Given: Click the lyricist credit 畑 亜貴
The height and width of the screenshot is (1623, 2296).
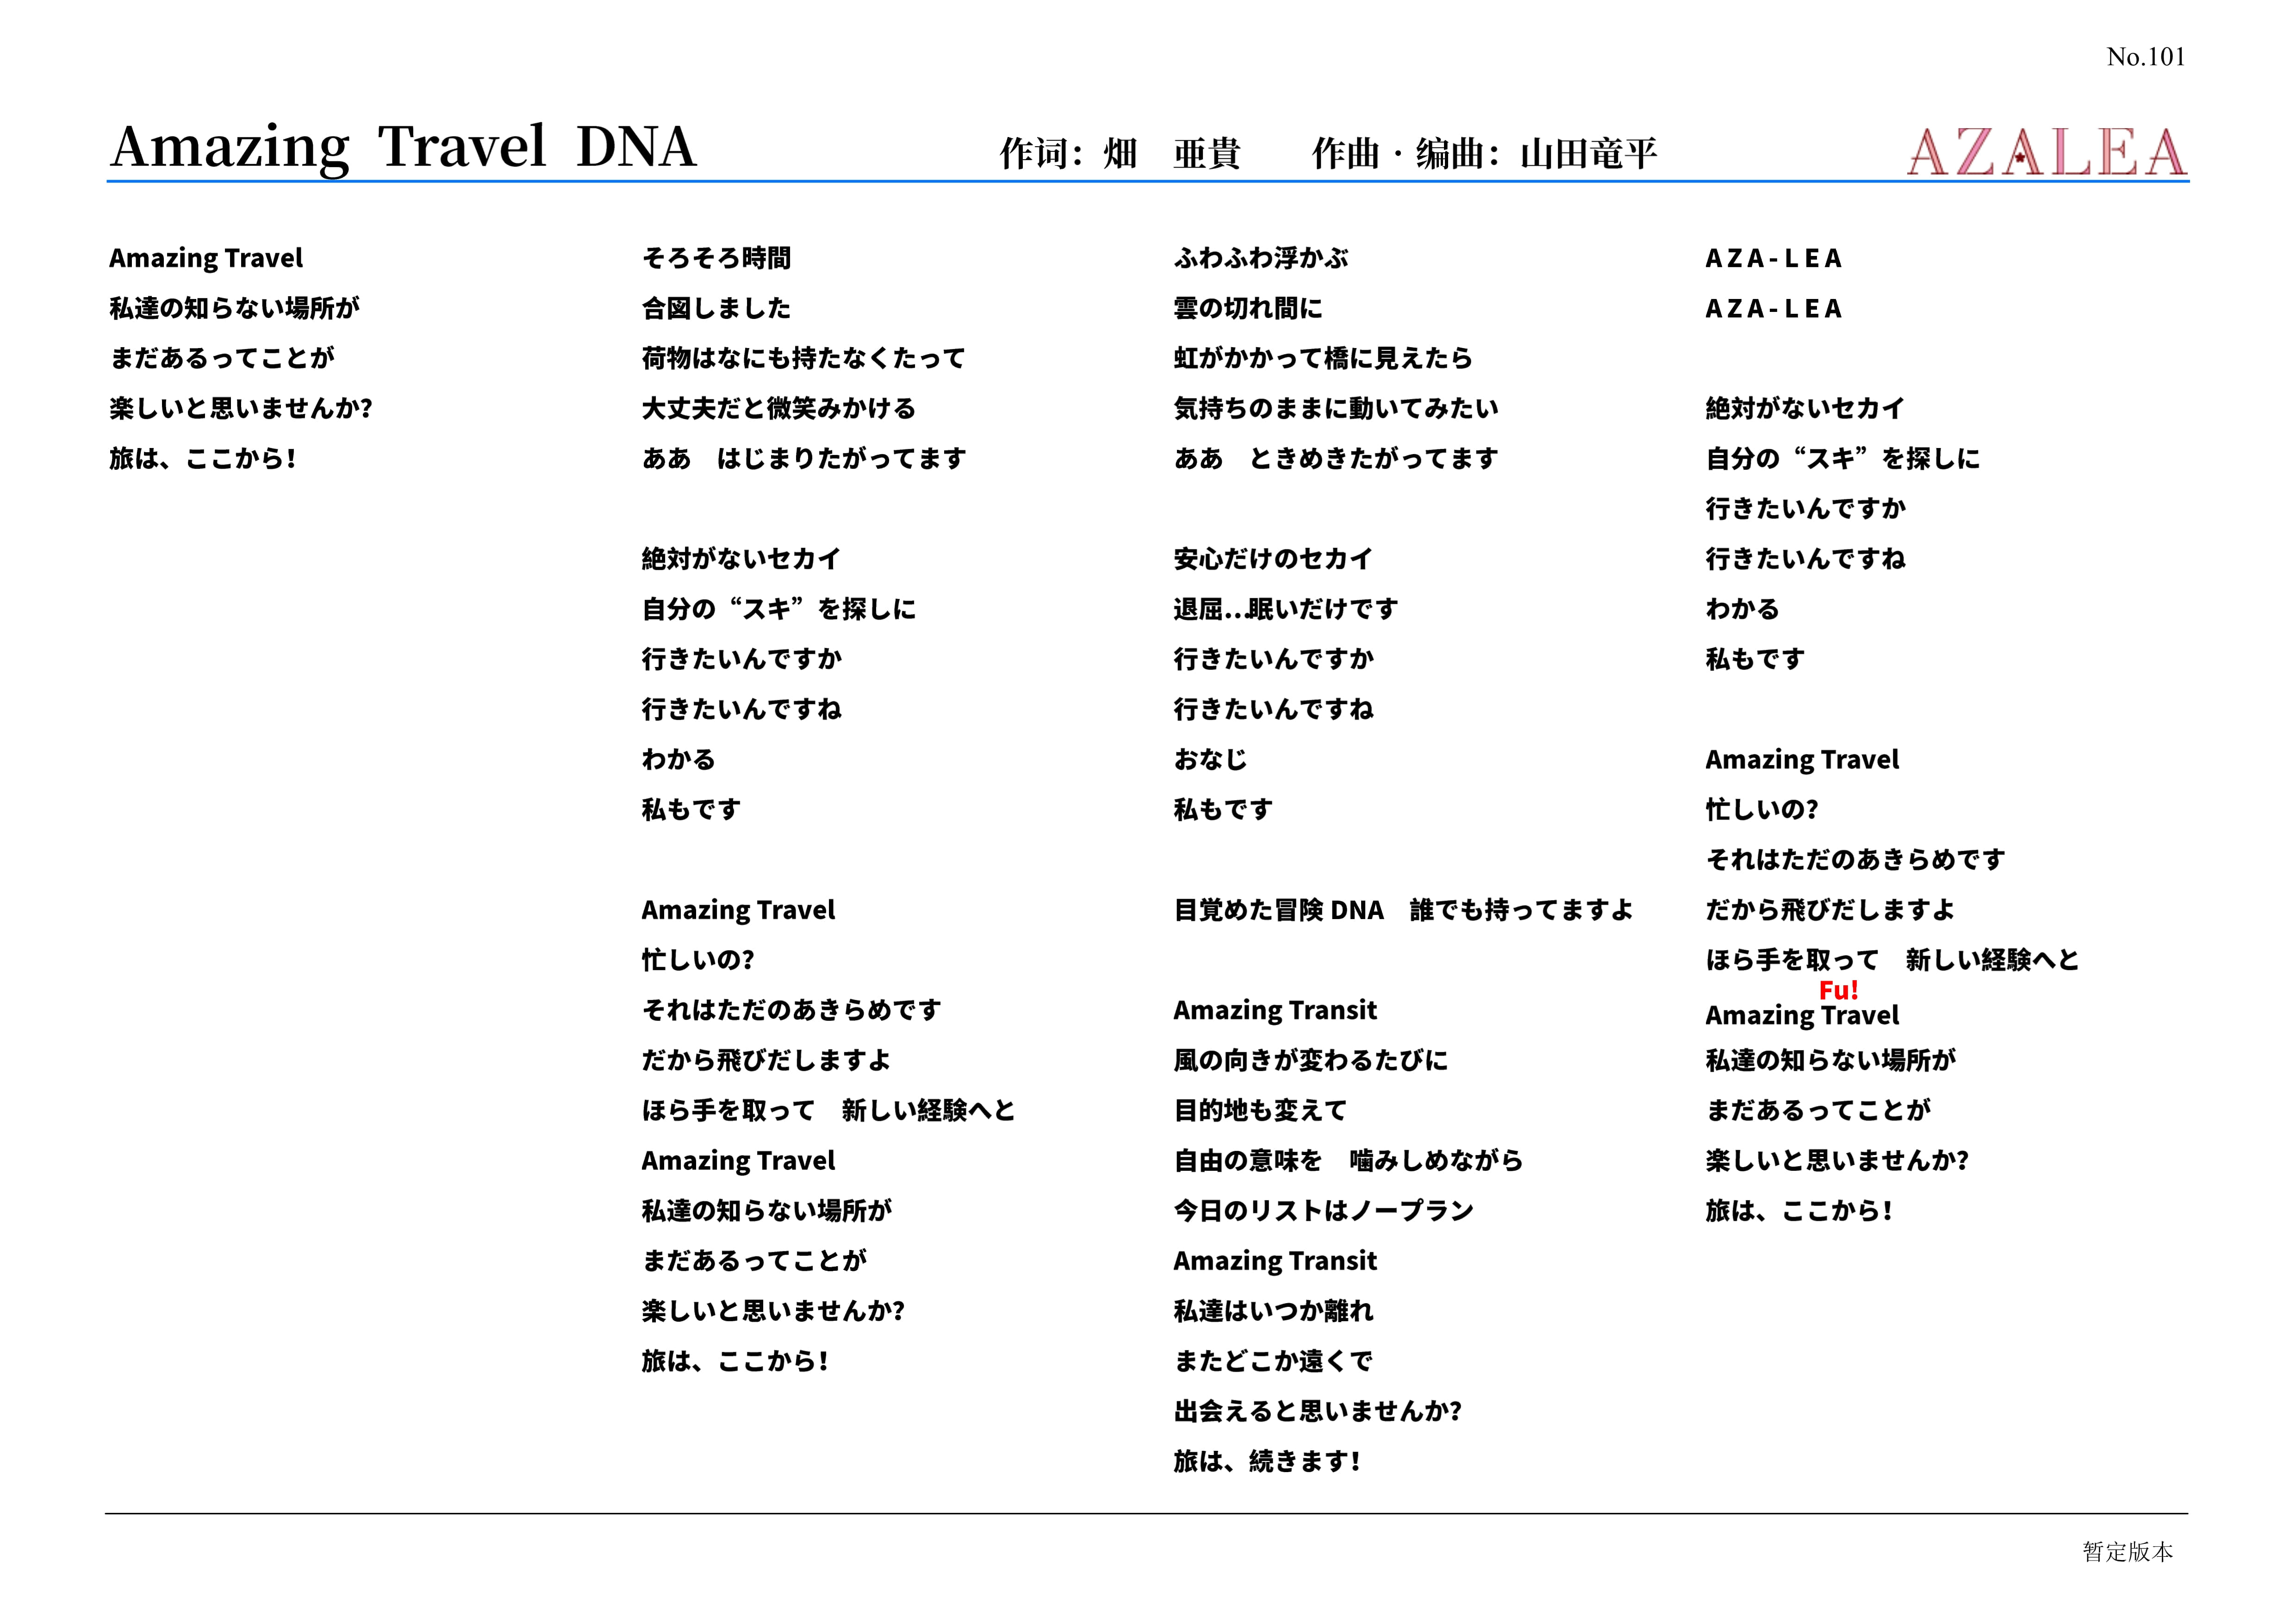Looking at the screenshot, I should 1171,154.
